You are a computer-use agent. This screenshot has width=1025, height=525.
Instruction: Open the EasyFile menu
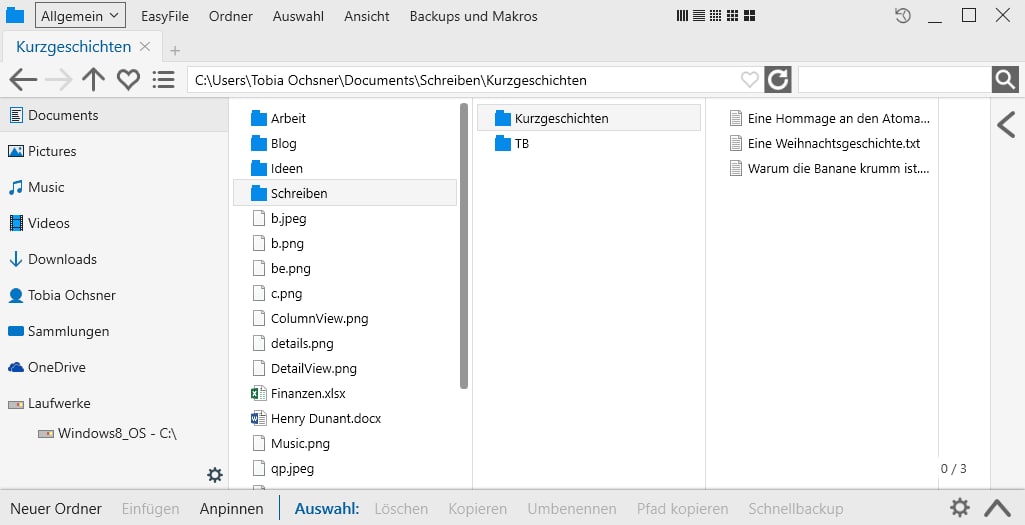pyautogui.click(x=165, y=16)
